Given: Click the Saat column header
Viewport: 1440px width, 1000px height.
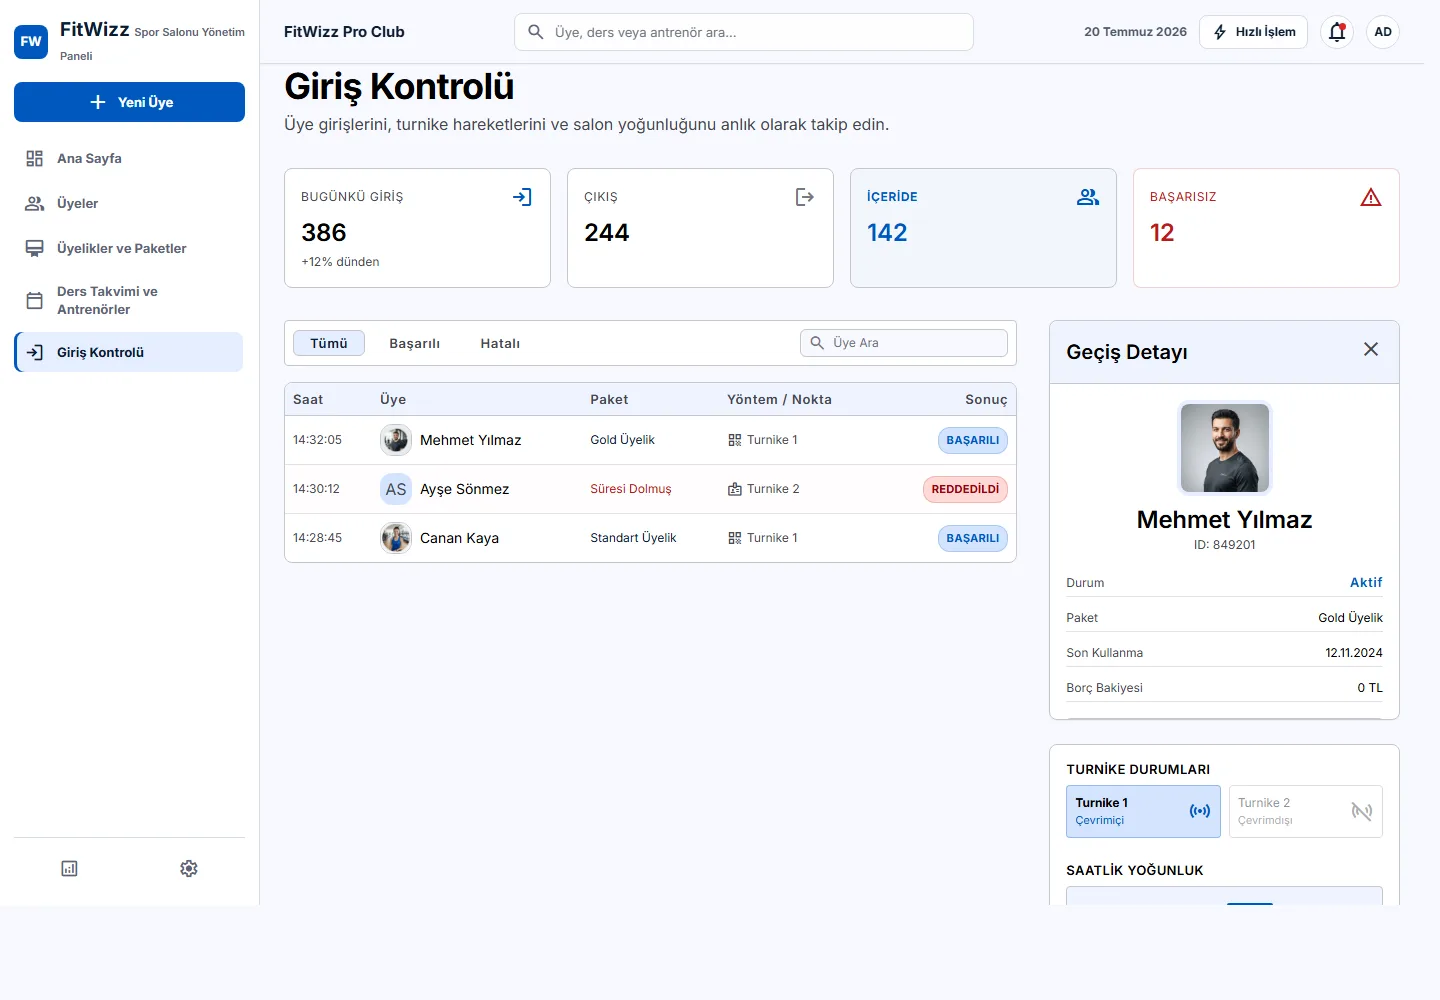Looking at the screenshot, I should (x=308, y=399).
